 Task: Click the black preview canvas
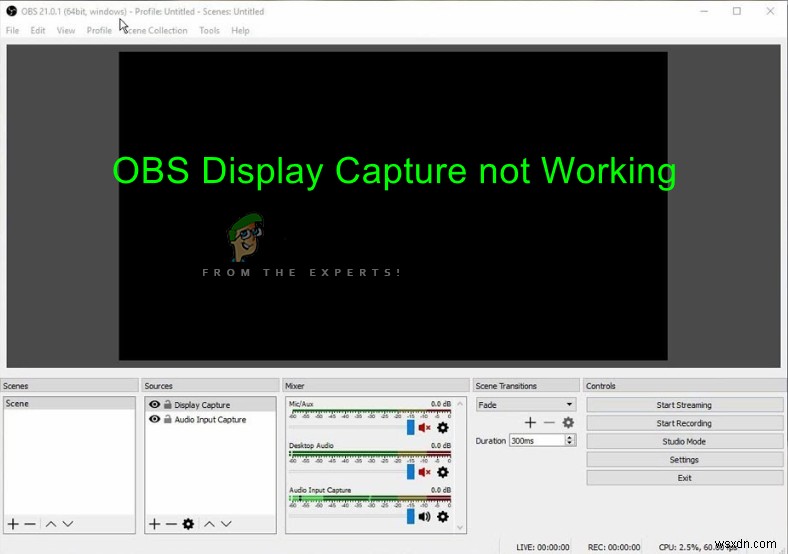tap(393, 206)
